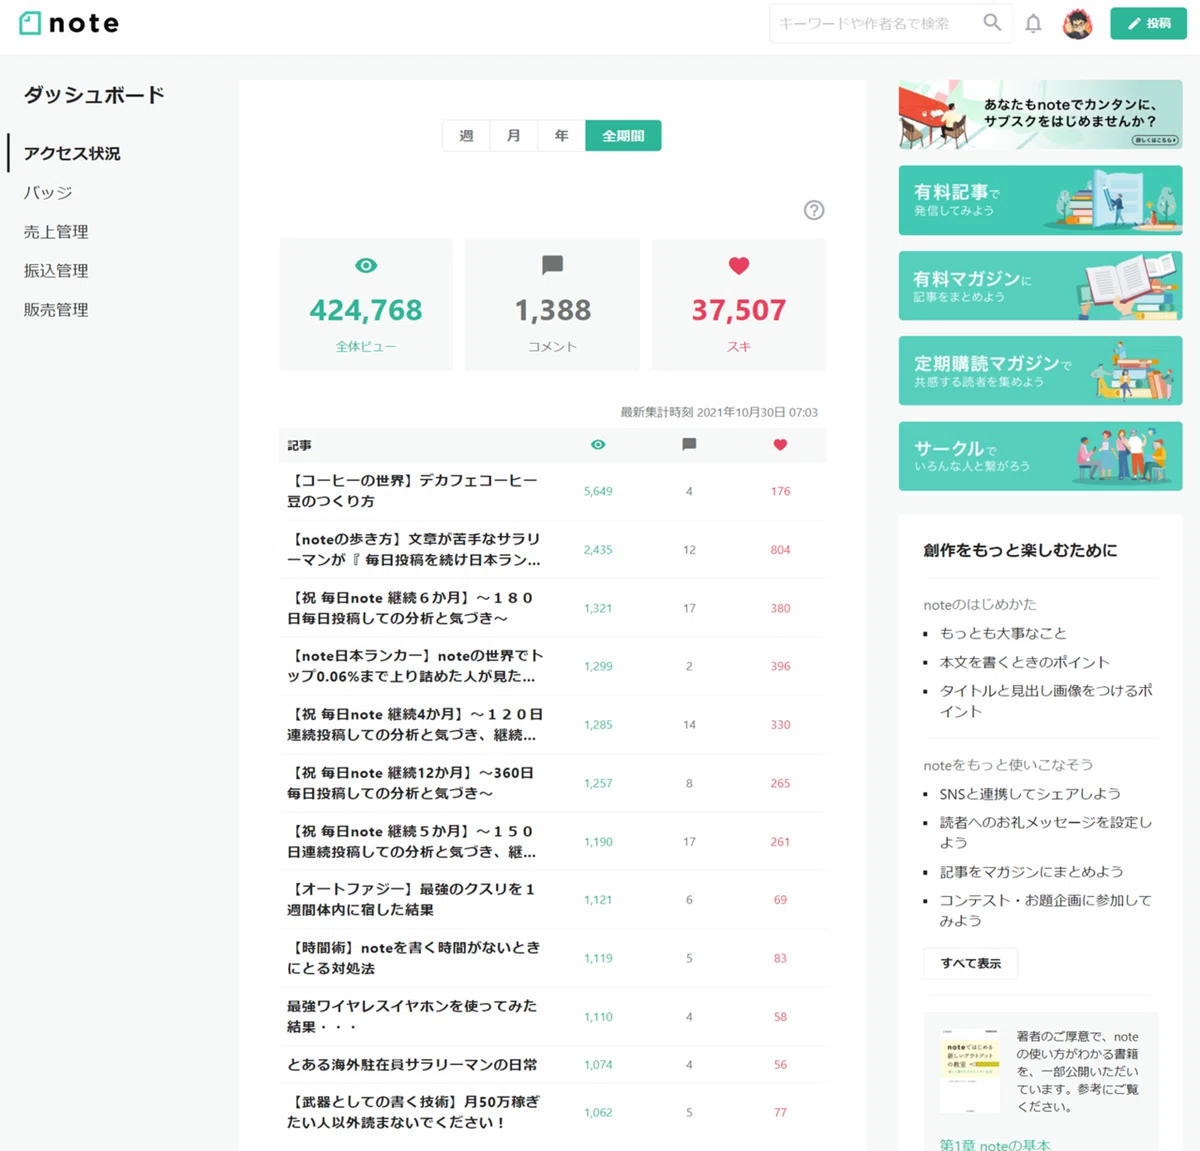Click the 全体ビュー label
Screen dimensions: 1200x1151
pyautogui.click(x=366, y=346)
